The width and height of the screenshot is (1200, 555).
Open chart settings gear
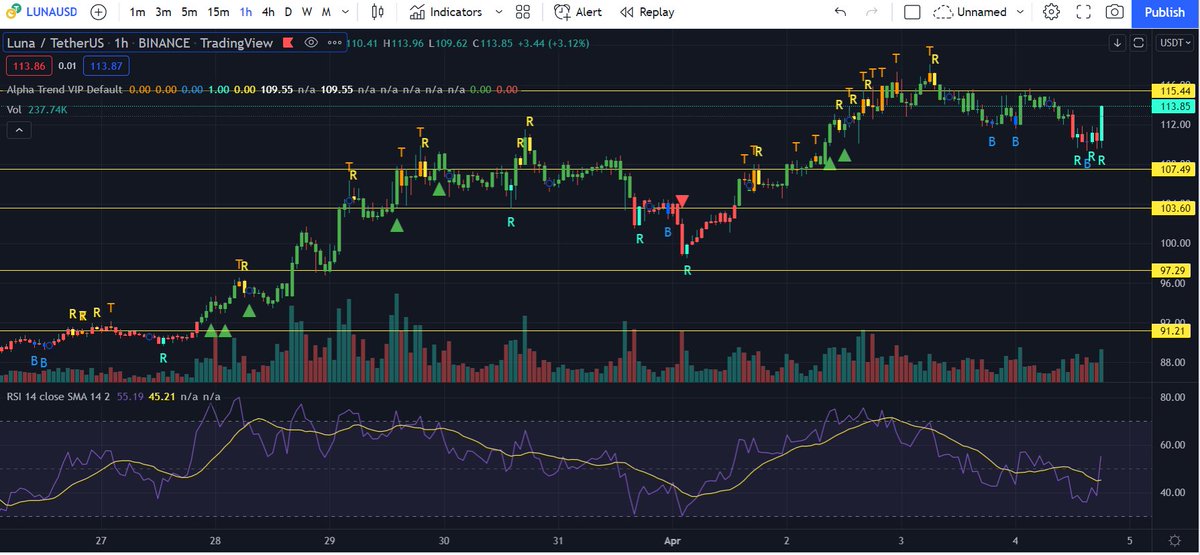tap(1051, 12)
